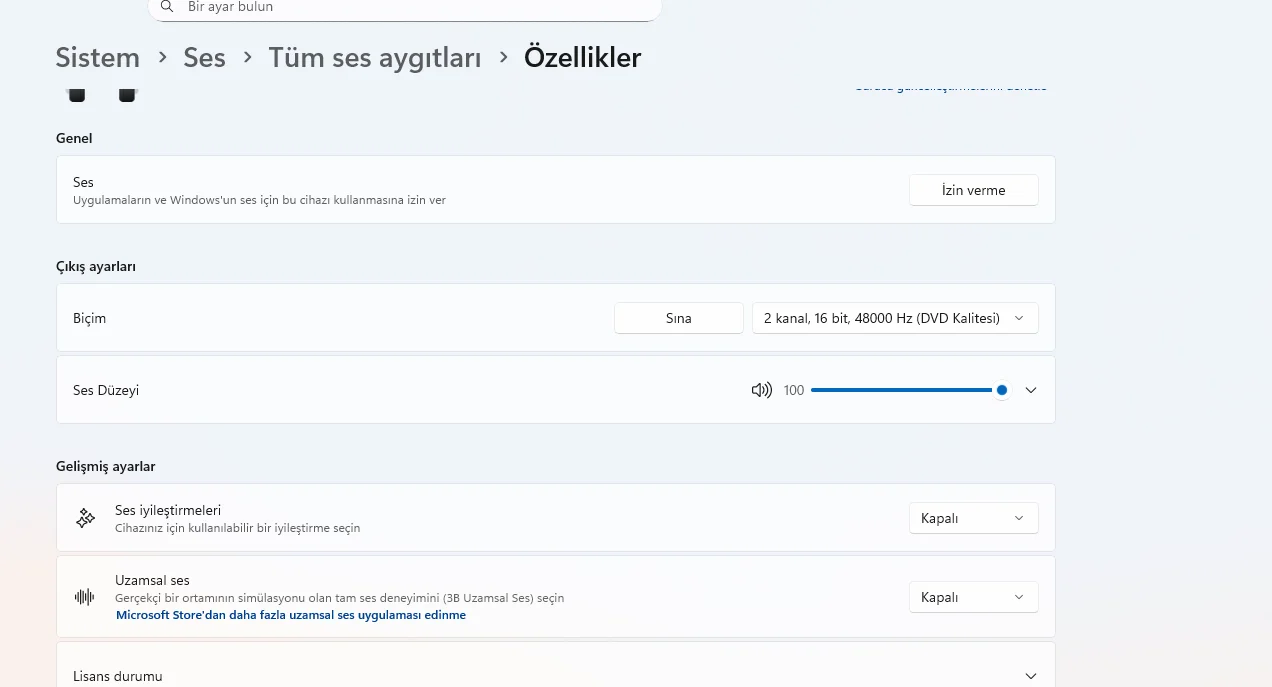Open Uzamsal ses Kapalı dropdown
This screenshot has height=687, width=1272.
click(x=973, y=597)
